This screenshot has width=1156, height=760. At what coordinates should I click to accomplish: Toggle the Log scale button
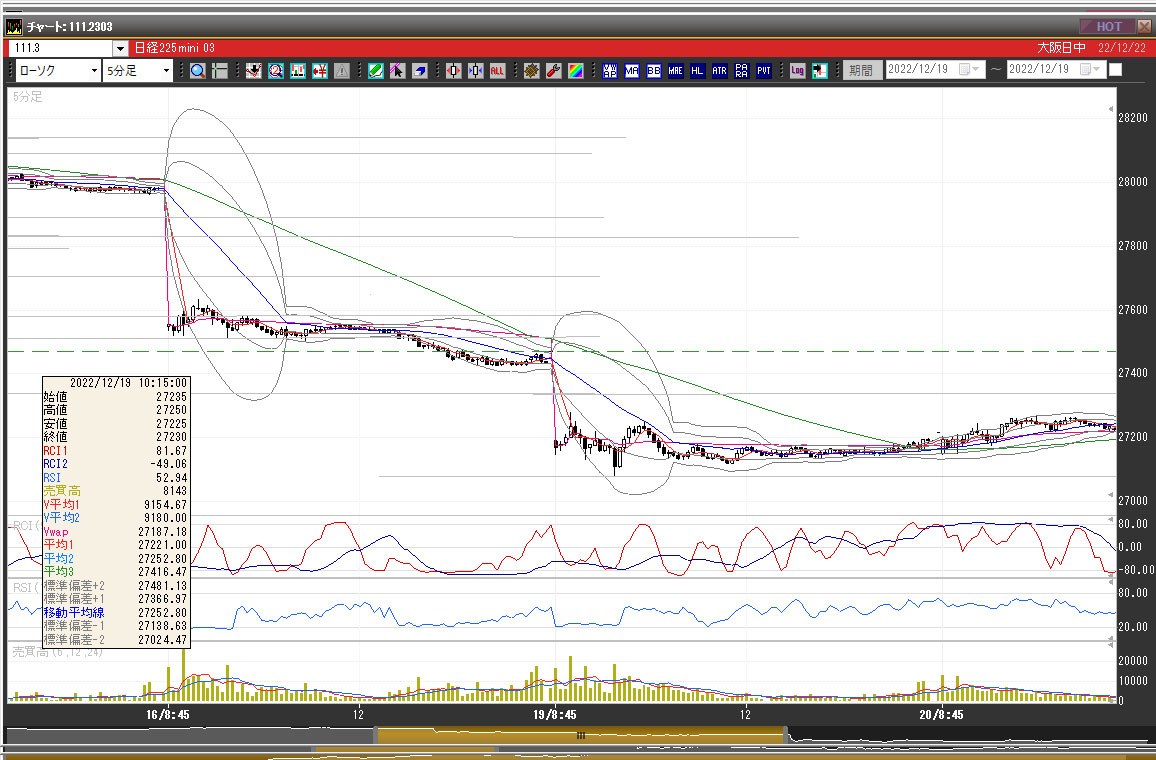pos(797,71)
